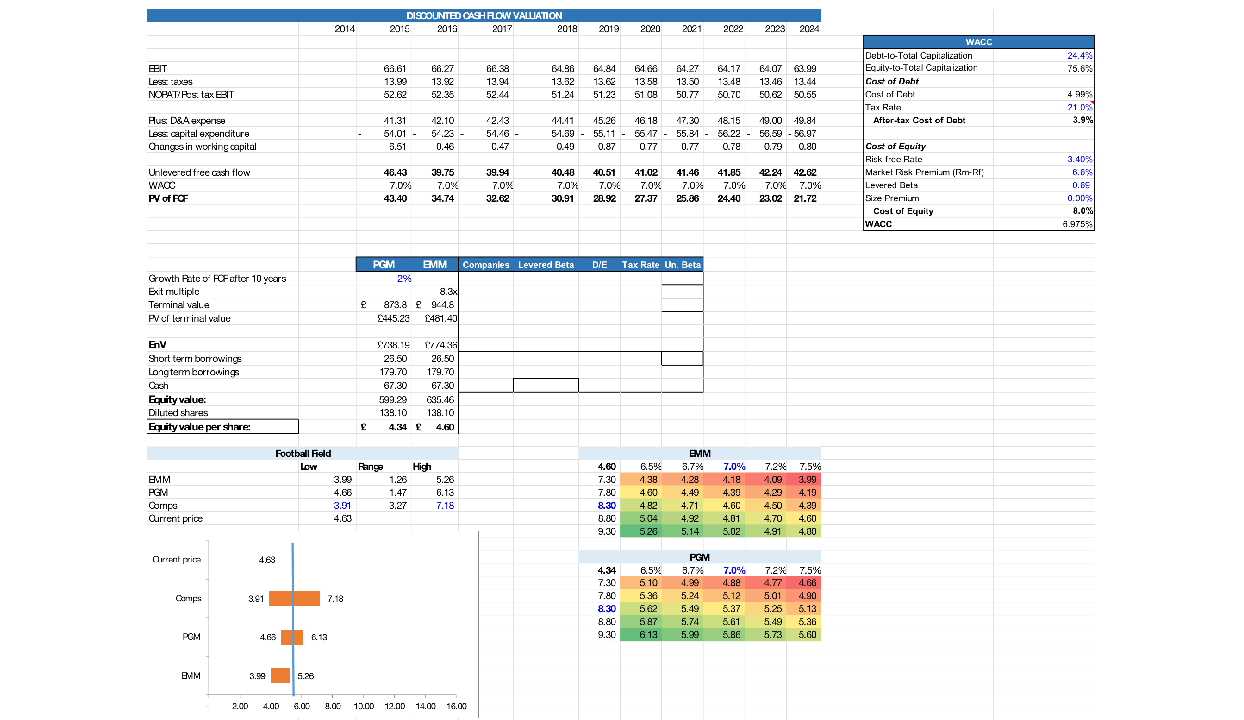
Task: Select the orange PGM bar in chart
Action: (291, 637)
